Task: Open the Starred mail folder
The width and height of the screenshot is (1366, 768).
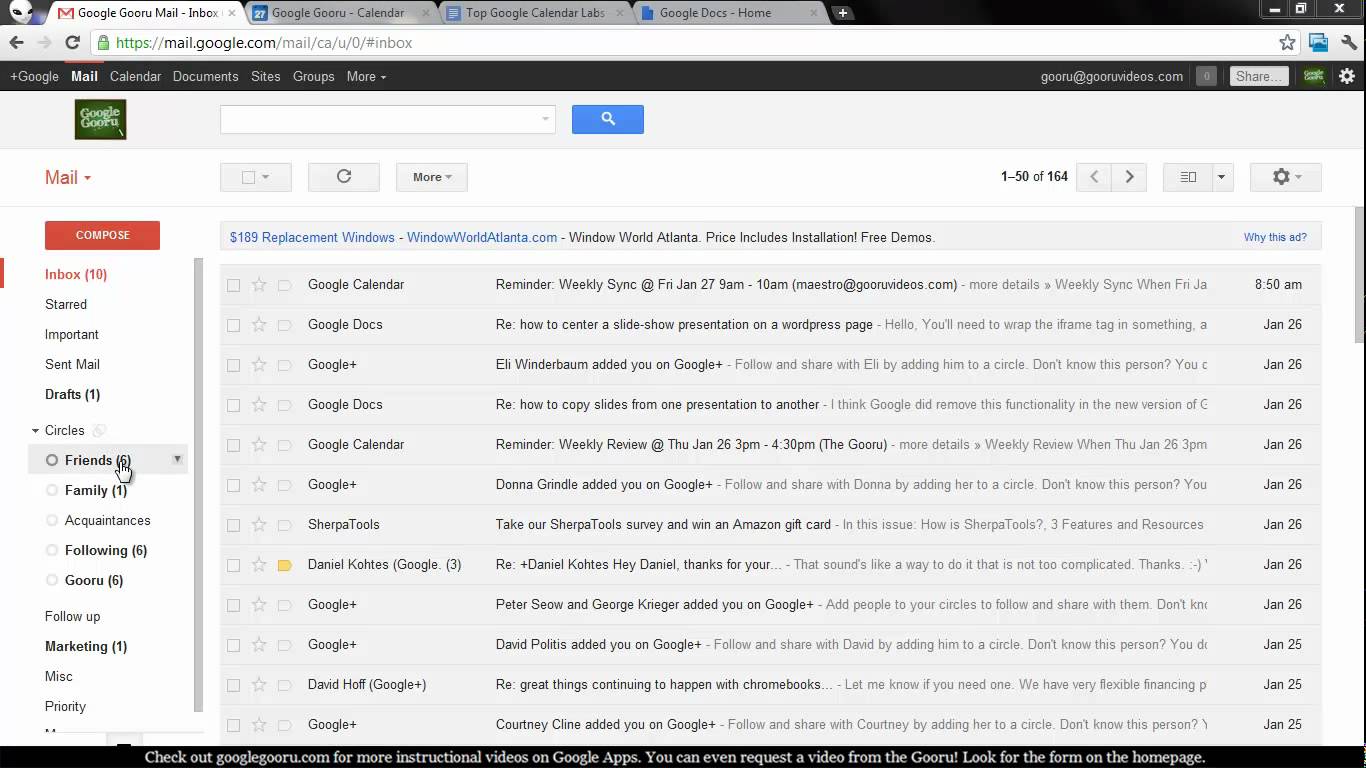Action: pyautogui.click(x=66, y=304)
